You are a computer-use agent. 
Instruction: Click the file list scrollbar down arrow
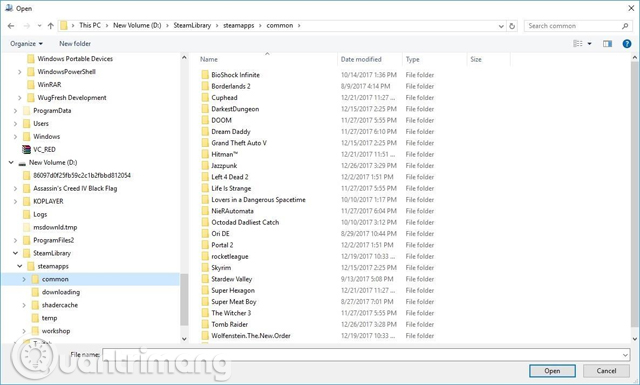(635, 339)
